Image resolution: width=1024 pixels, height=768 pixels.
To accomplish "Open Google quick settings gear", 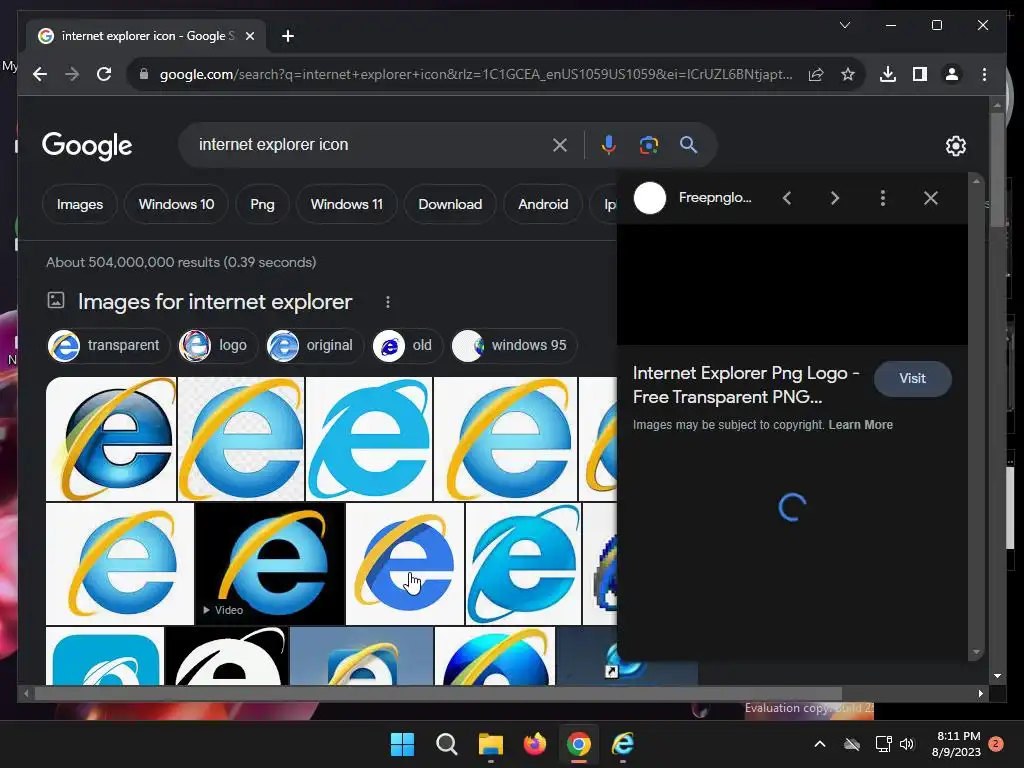I will coord(955,146).
